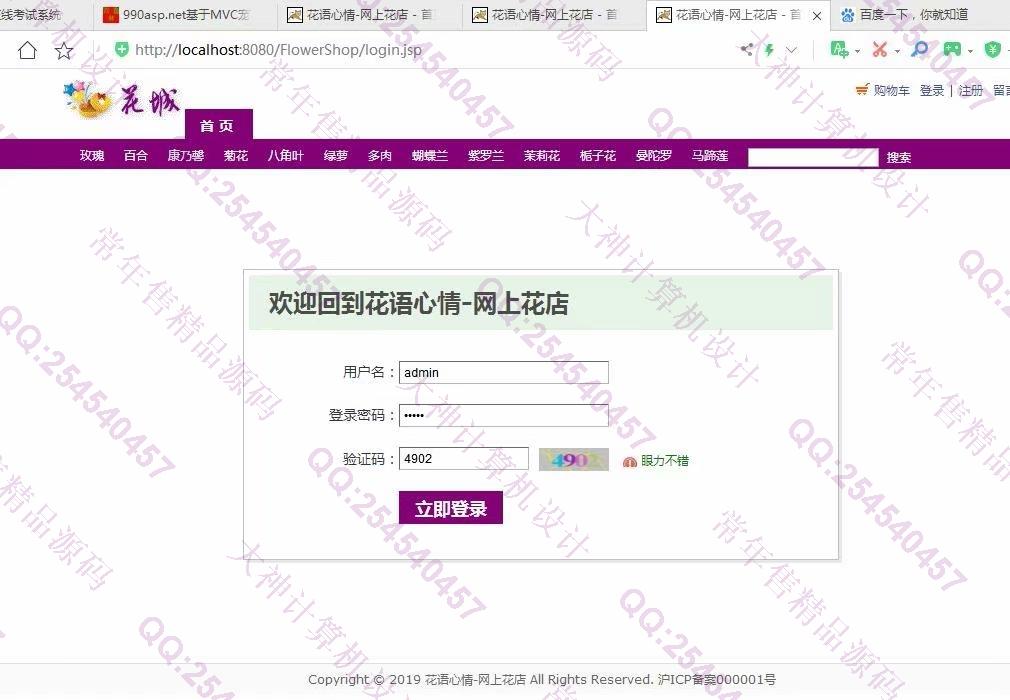Open dropdown arrow beside translate icon

click(857, 51)
